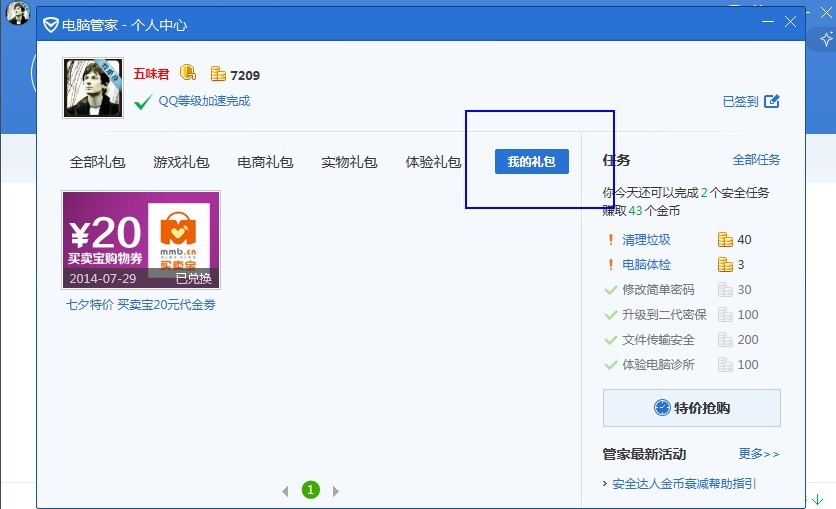This screenshot has height=509, width=836.
Task: Close the 个人中心 window
Action: tap(791, 21)
